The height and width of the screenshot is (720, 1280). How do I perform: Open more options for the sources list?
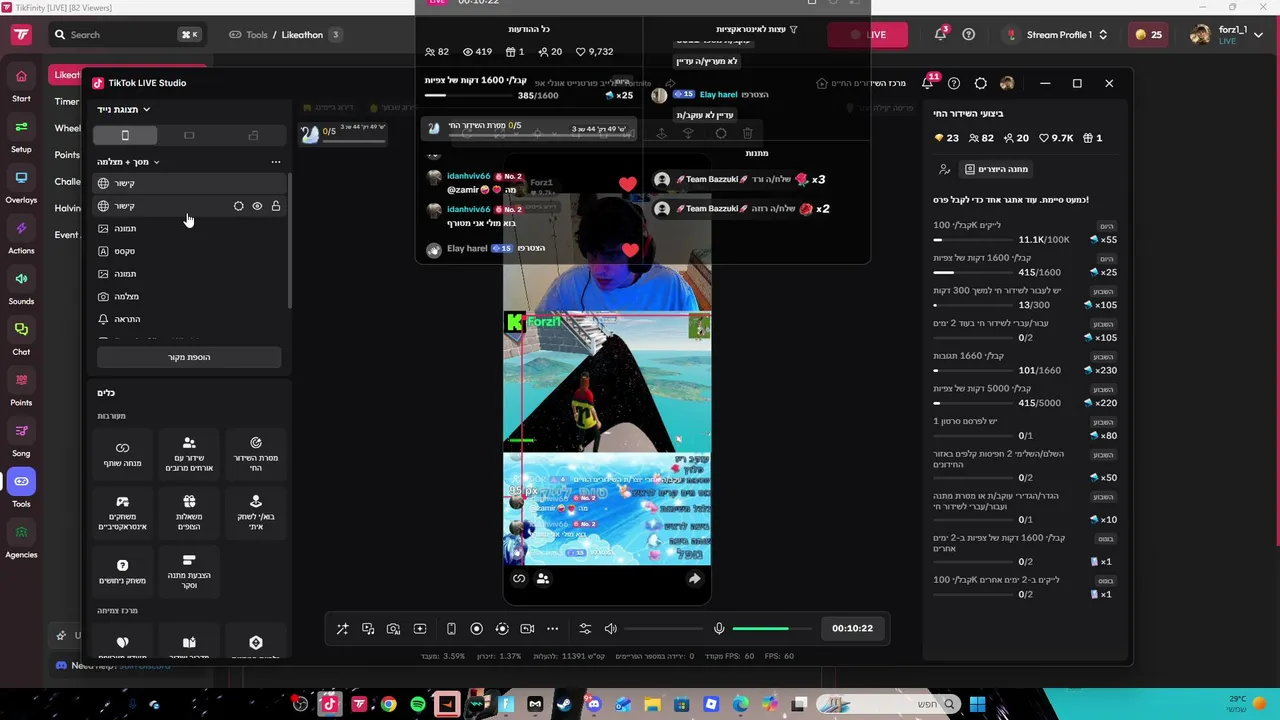coord(276,162)
